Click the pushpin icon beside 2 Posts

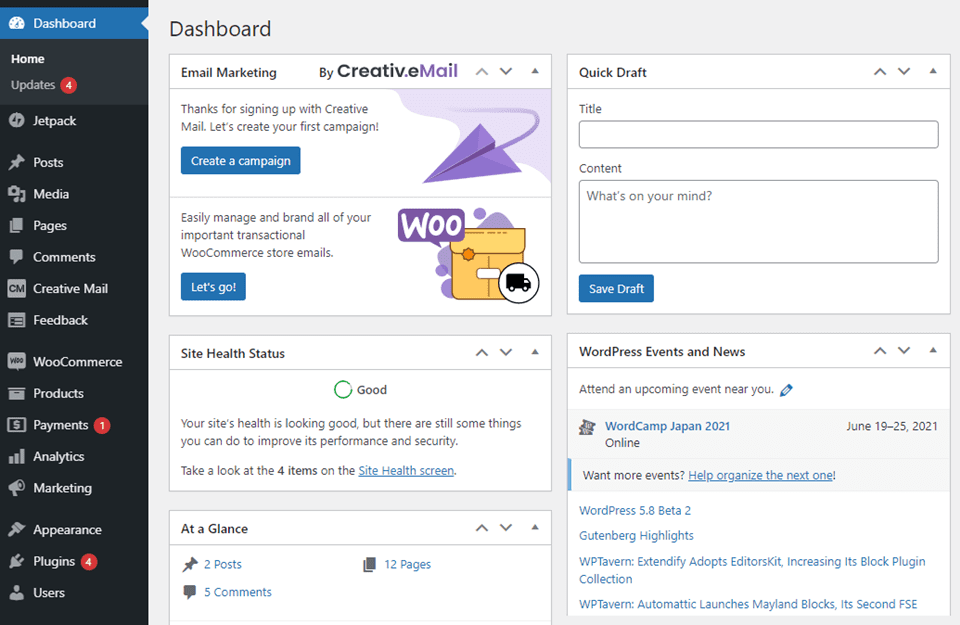[190, 564]
